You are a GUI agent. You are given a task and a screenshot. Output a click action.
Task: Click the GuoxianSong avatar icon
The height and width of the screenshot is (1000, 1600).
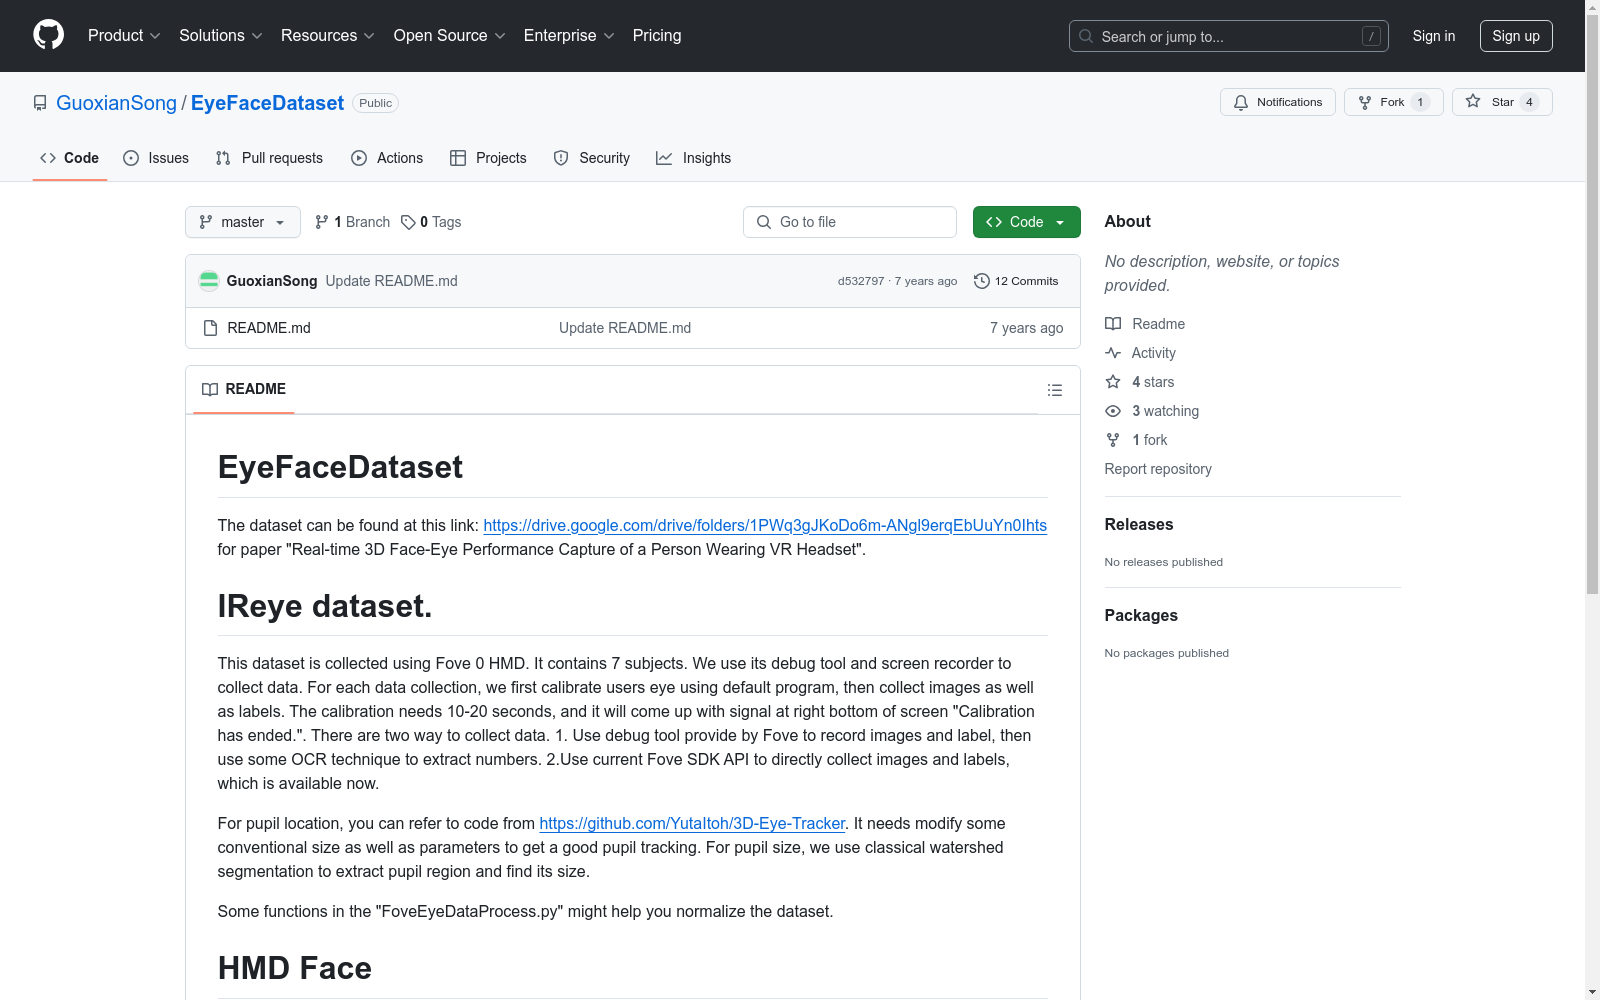(209, 281)
